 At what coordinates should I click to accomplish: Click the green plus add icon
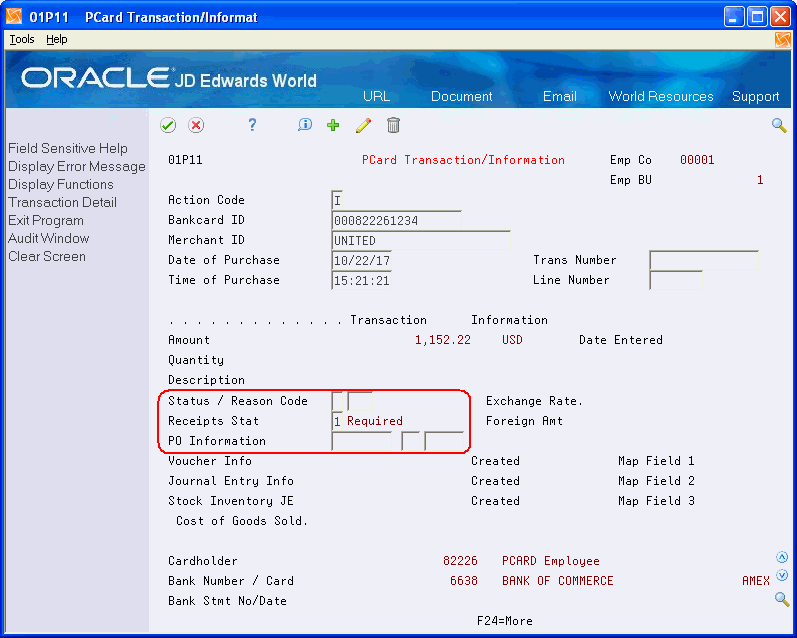click(333, 125)
